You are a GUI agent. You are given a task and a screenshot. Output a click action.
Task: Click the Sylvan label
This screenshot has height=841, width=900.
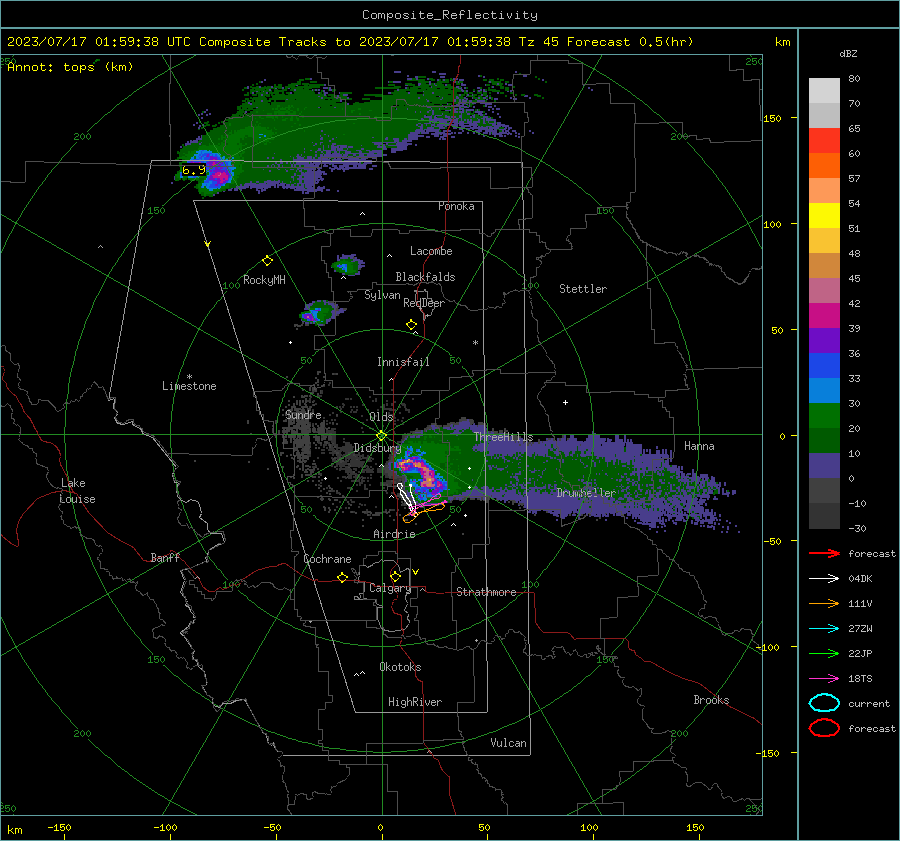click(382, 295)
